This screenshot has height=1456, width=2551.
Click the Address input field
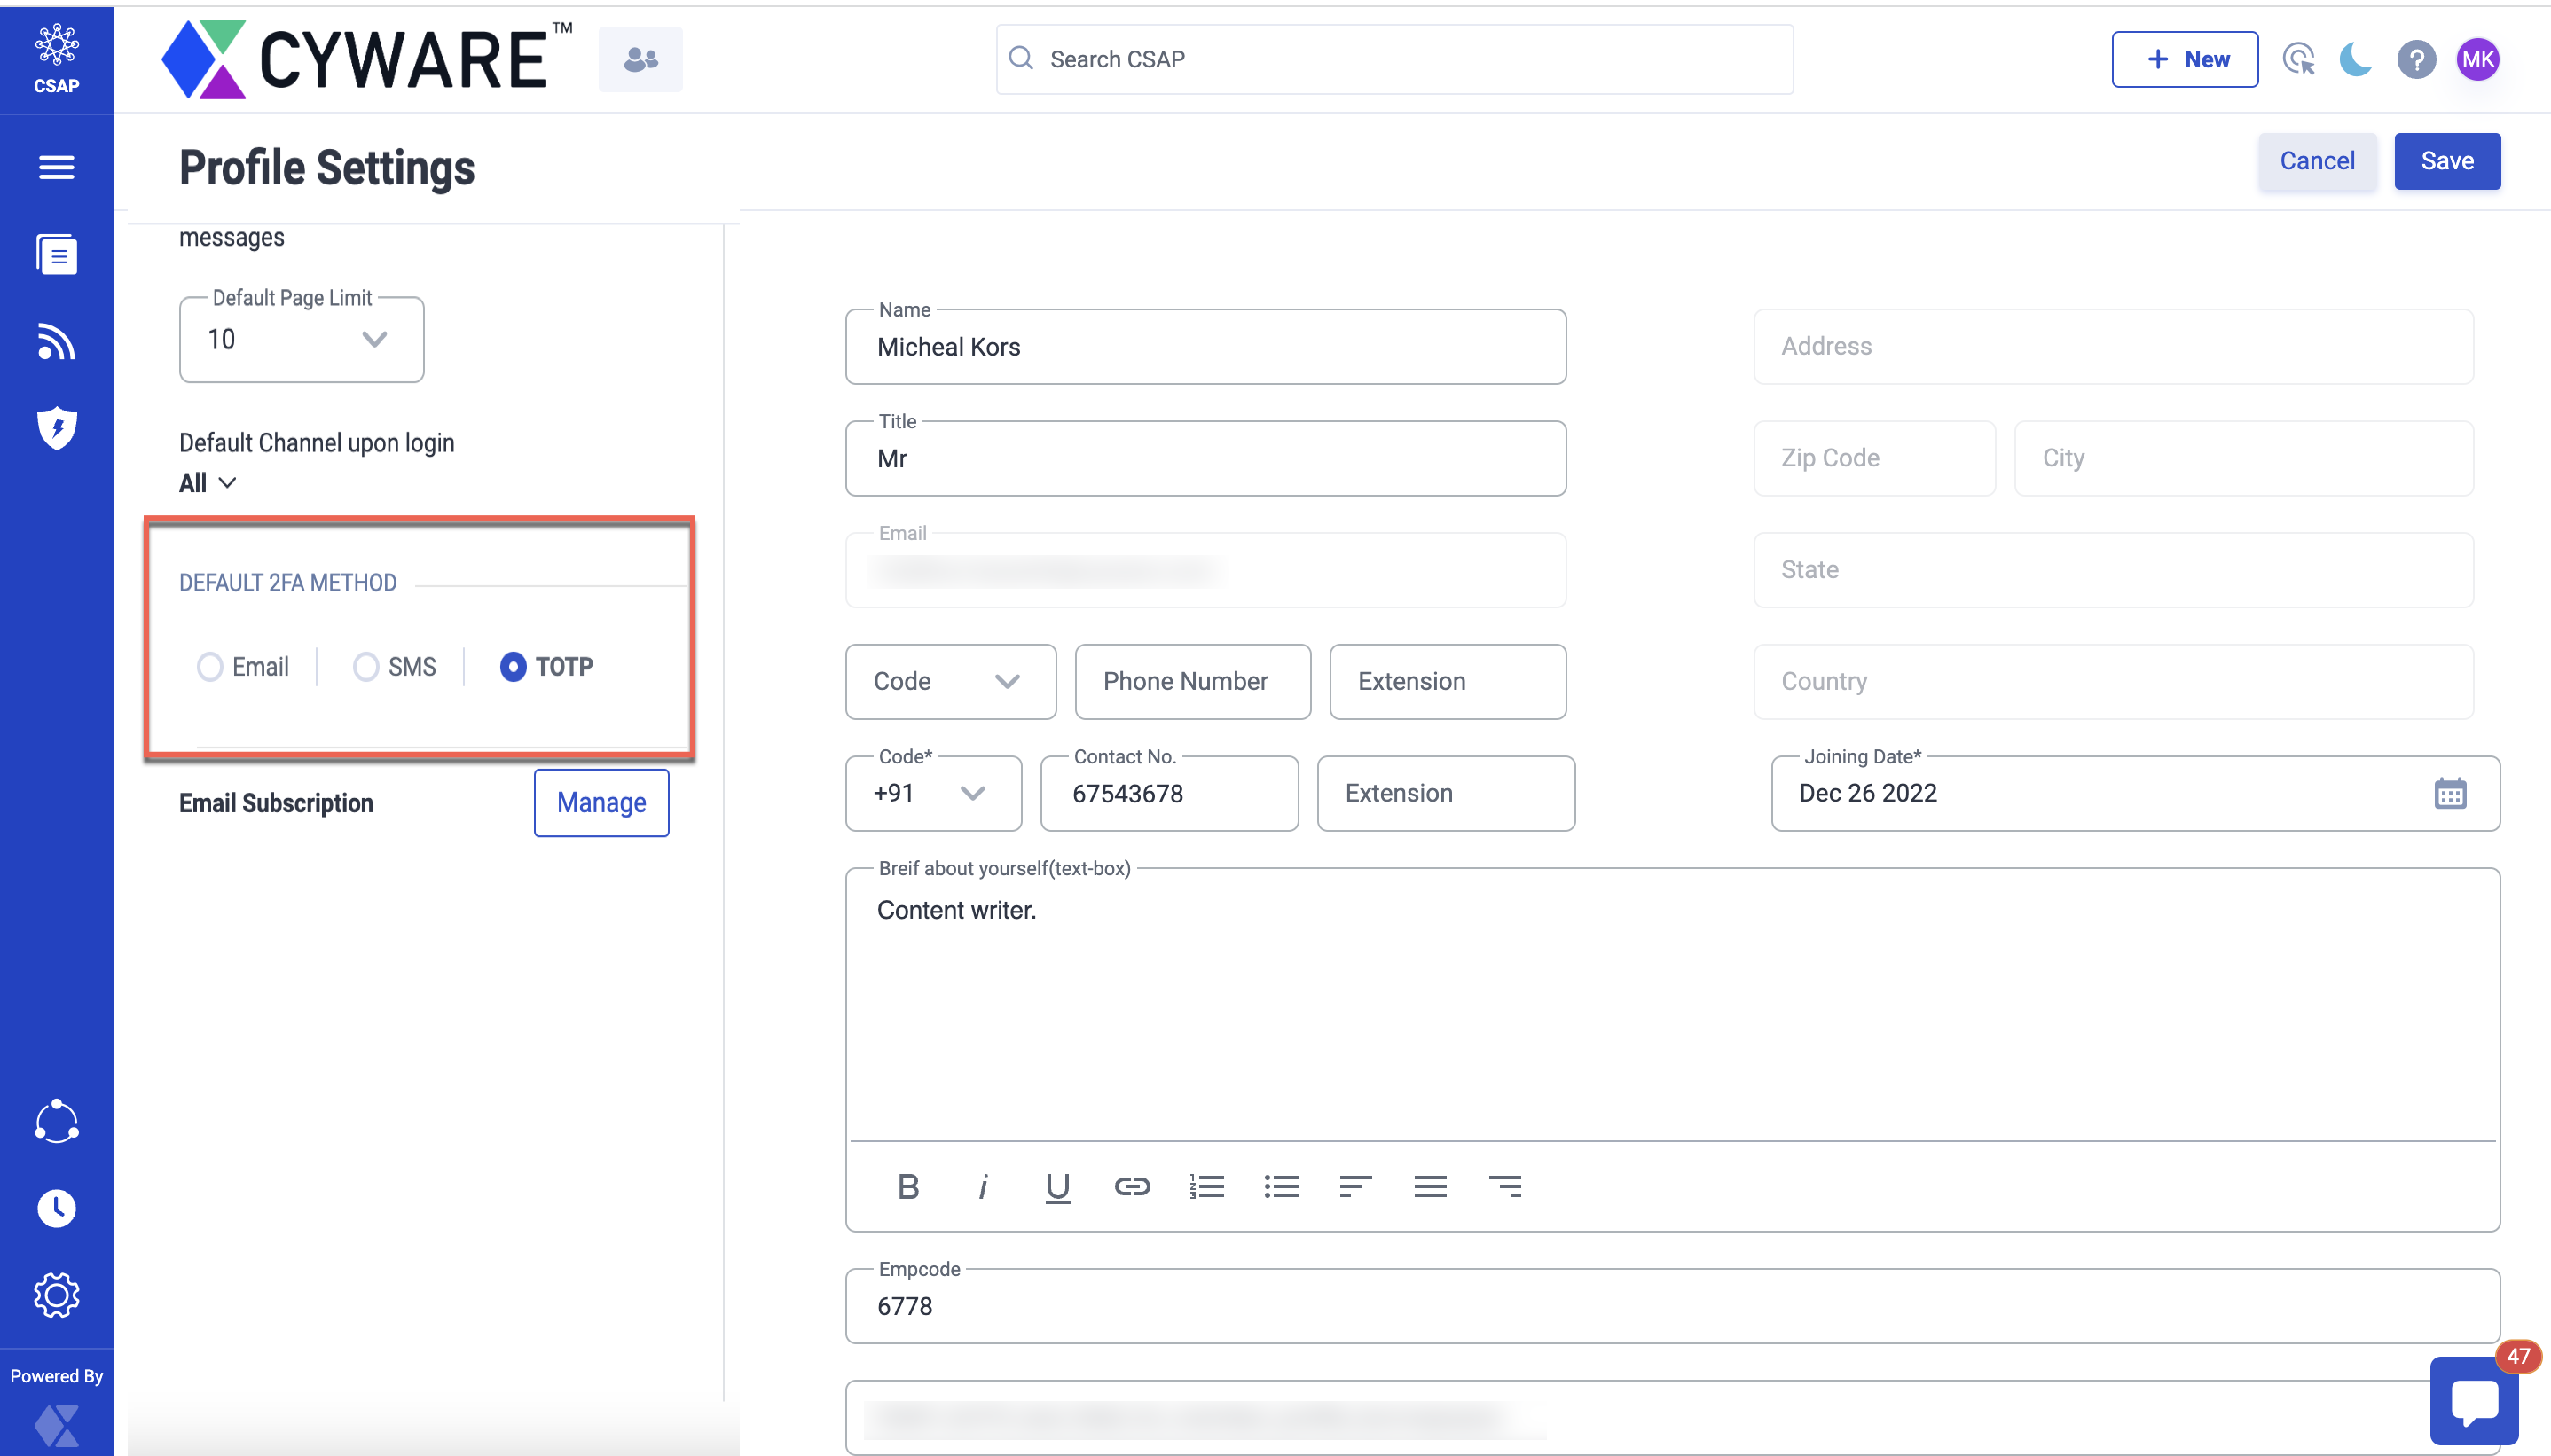(2112, 346)
